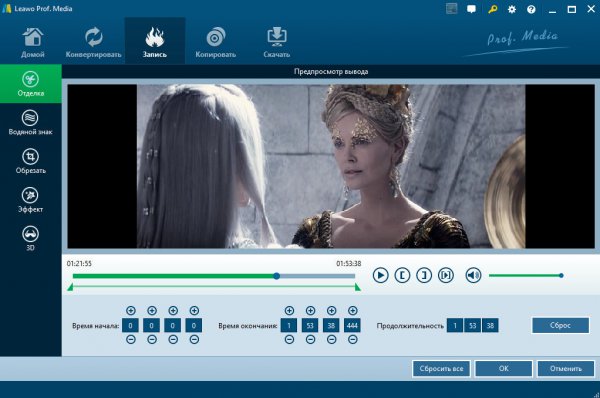
Task: Increase start time seconds with plus
Action: (x=173, y=310)
